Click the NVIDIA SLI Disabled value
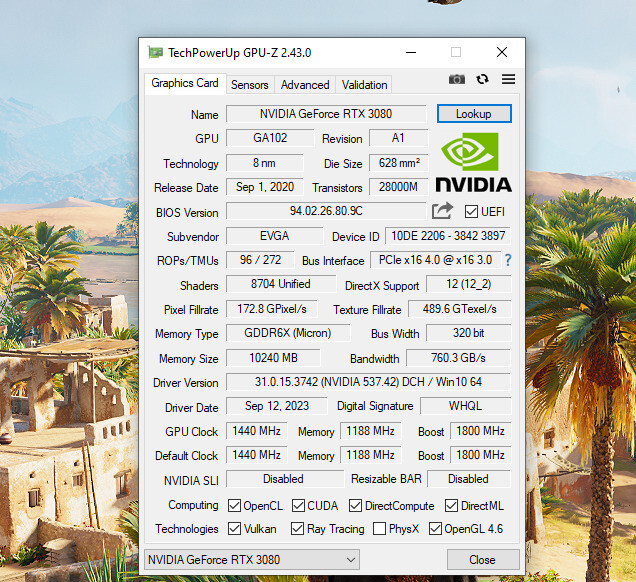The height and width of the screenshot is (582, 636). [x=285, y=479]
